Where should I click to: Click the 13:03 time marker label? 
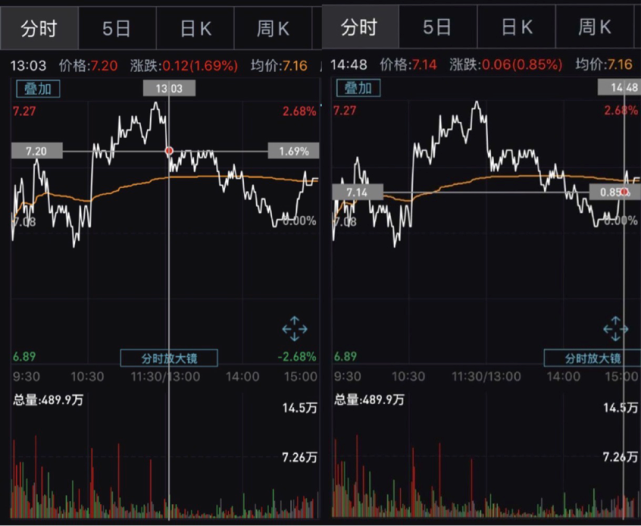coord(169,88)
